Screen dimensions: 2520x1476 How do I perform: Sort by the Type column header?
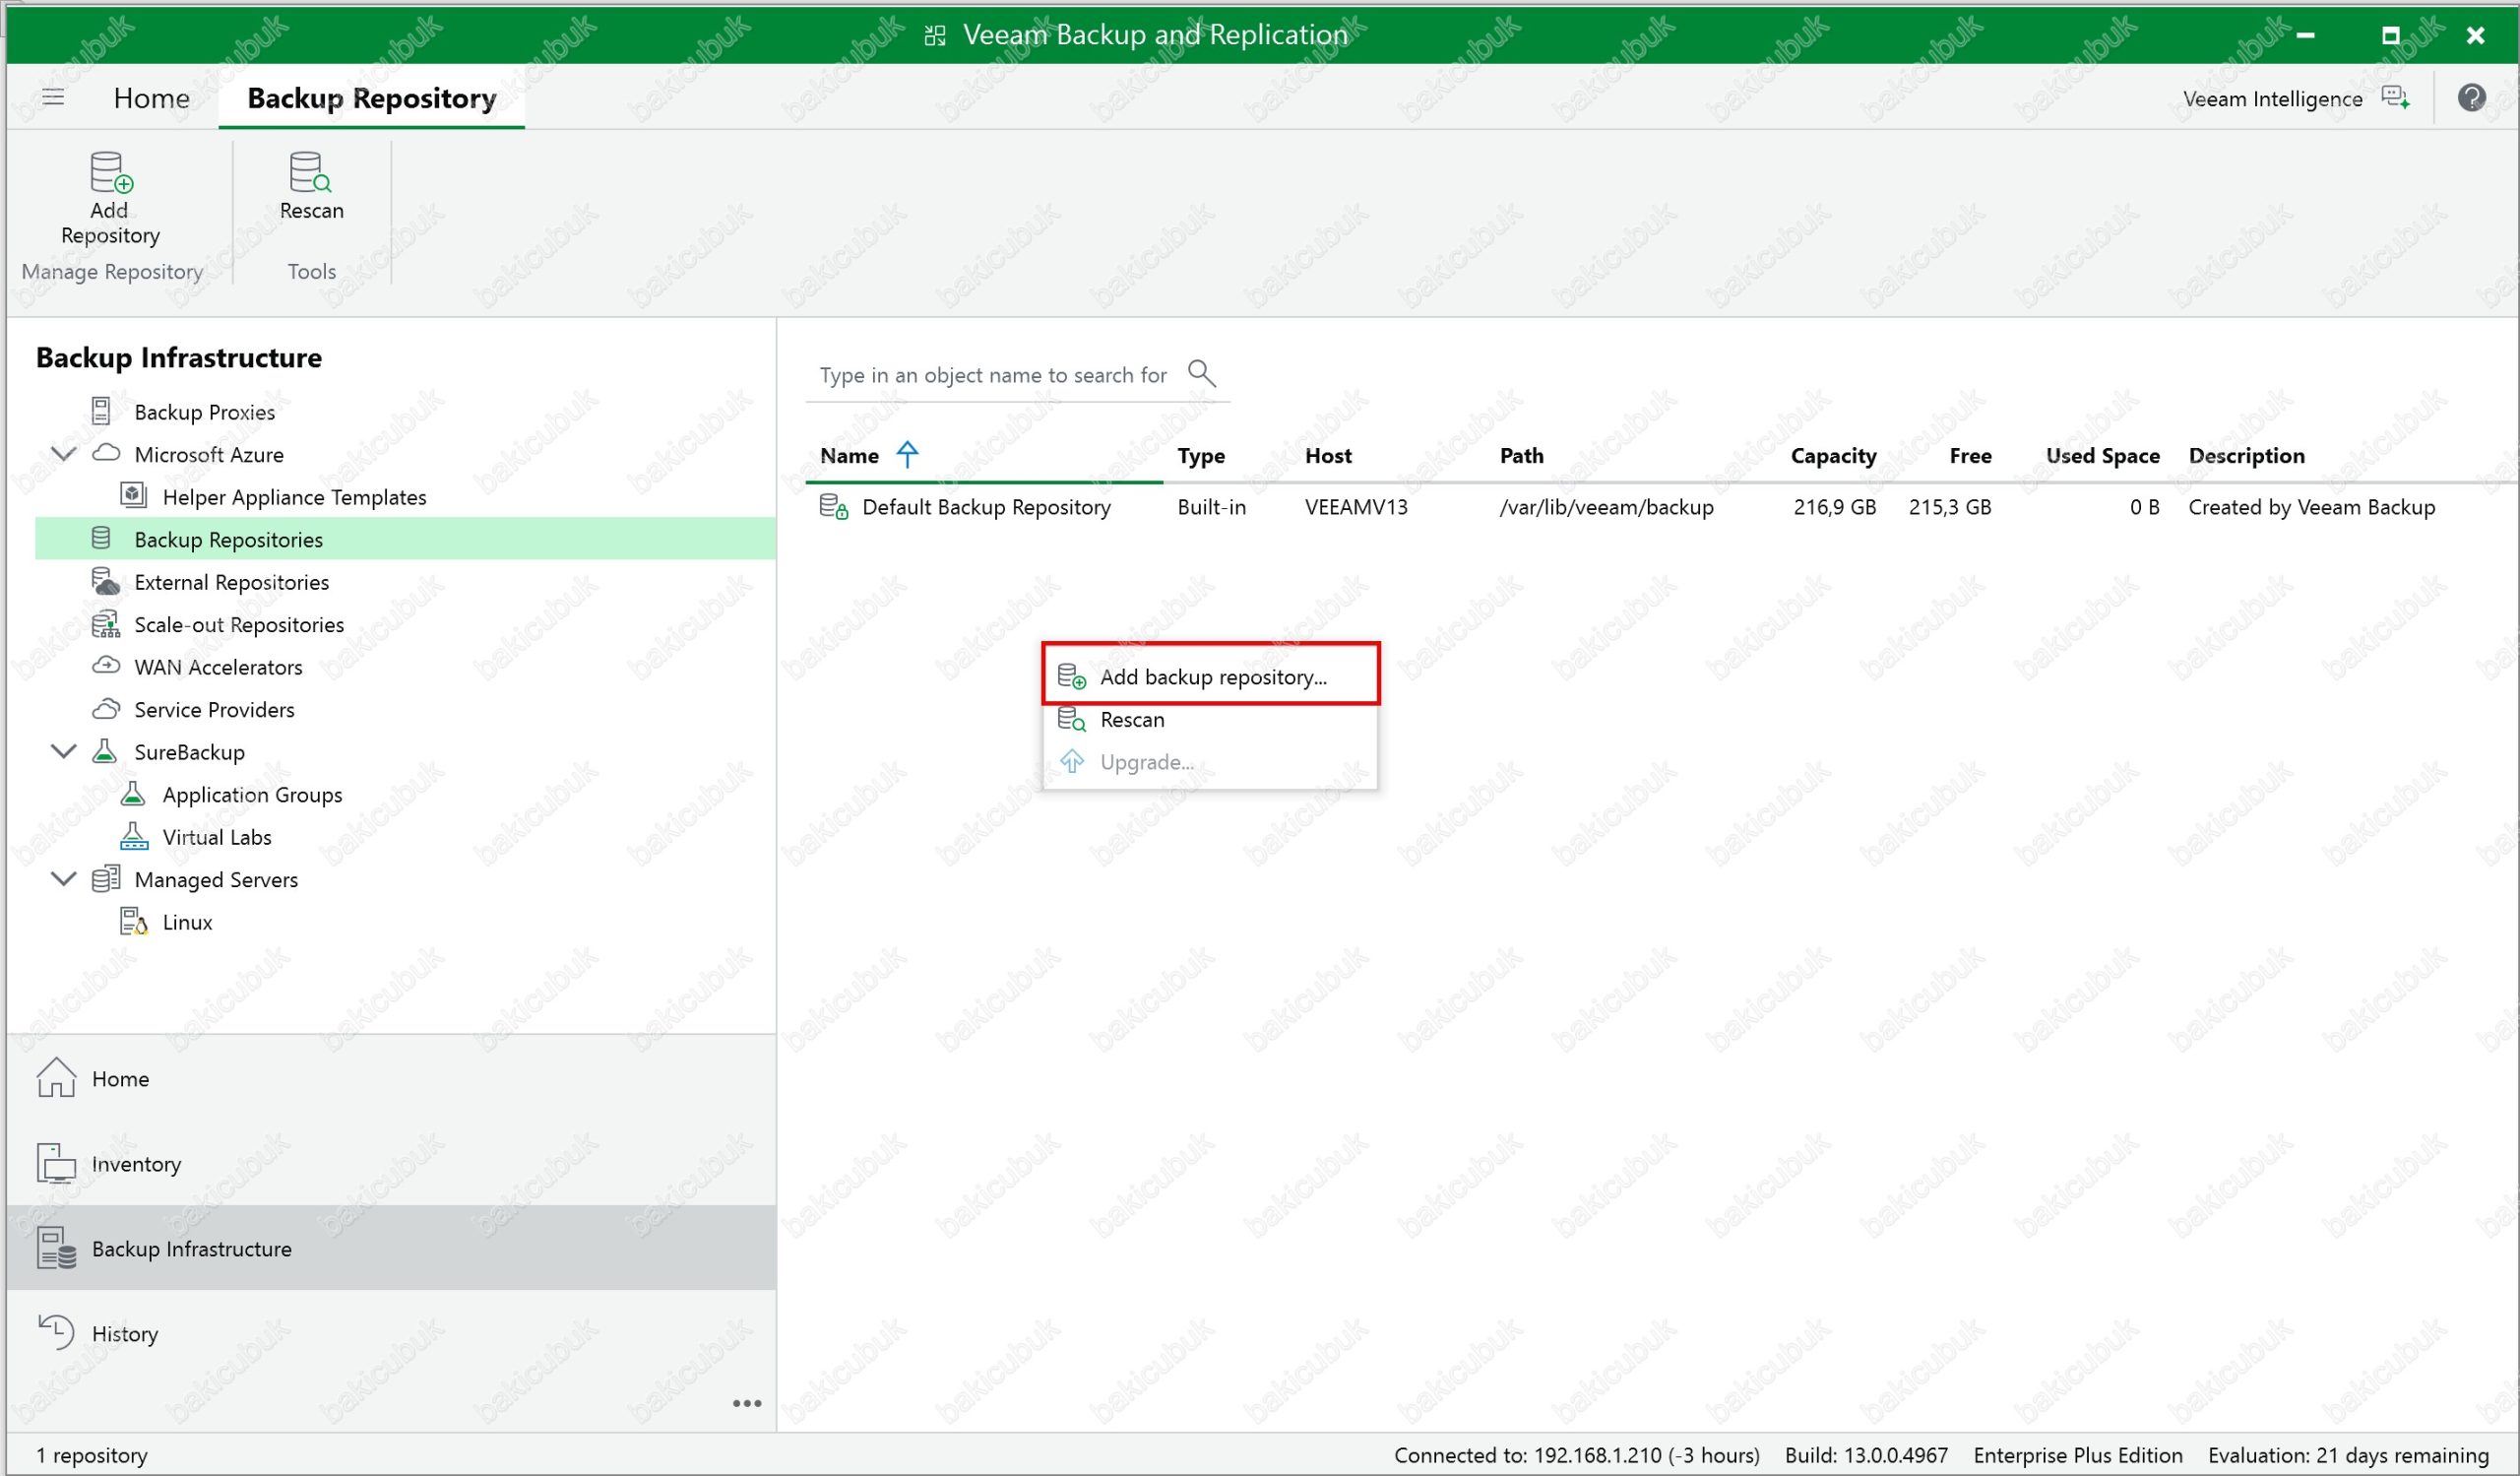pos(1201,456)
